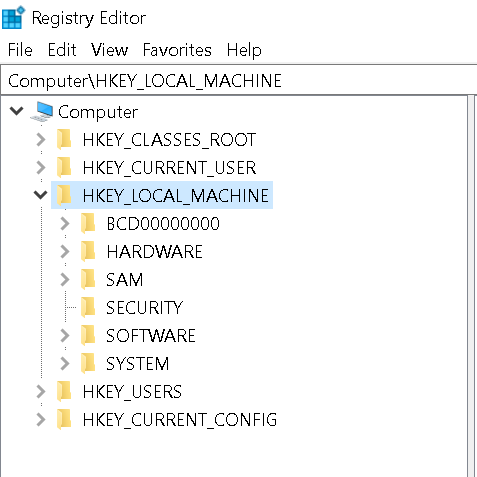The width and height of the screenshot is (477, 477).
Task: Click the SECURITY folder icon
Action: tap(88, 307)
